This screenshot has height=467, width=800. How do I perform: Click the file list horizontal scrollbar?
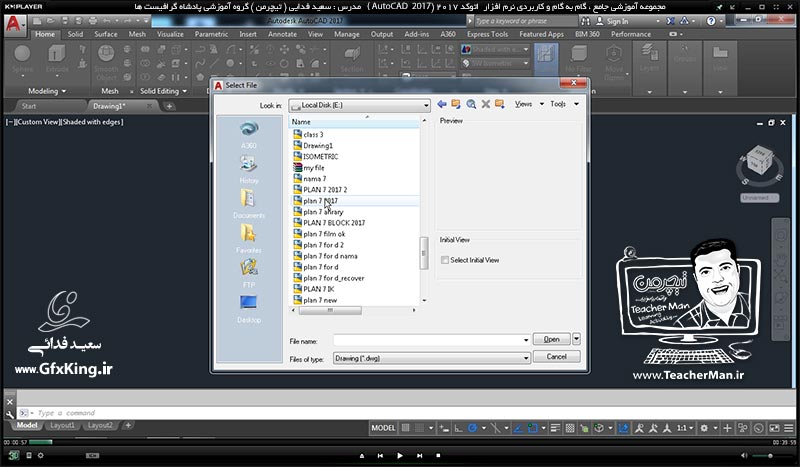(x=353, y=310)
